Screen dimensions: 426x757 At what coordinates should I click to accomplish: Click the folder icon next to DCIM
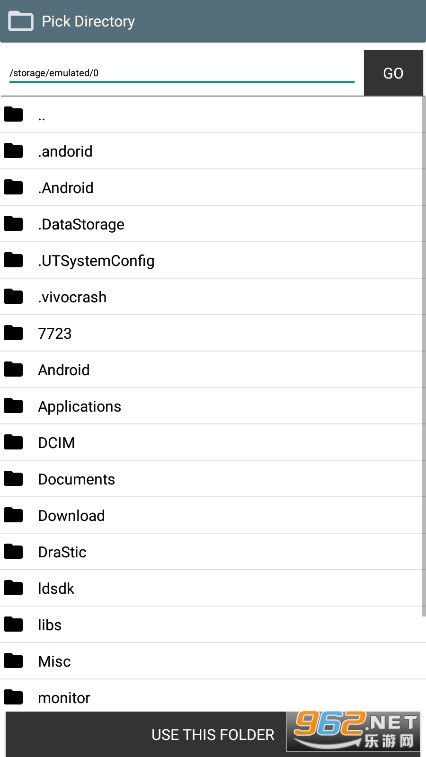click(14, 442)
